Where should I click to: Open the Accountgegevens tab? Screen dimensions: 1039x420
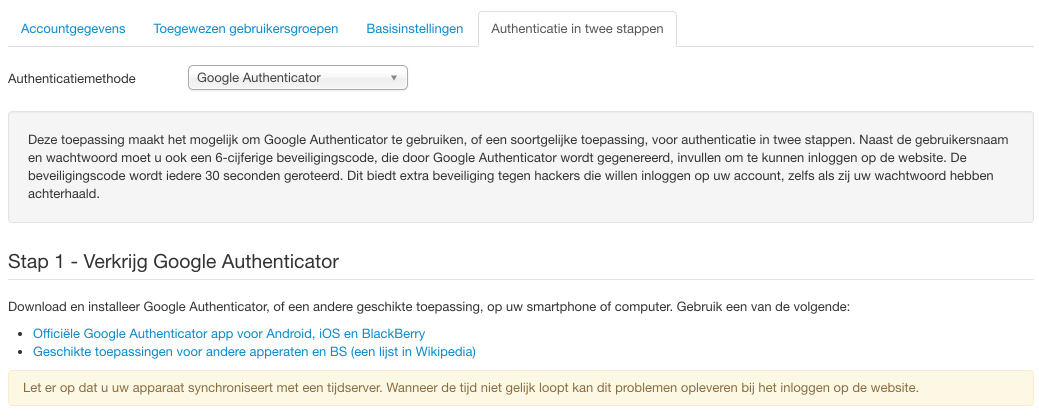(73, 29)
